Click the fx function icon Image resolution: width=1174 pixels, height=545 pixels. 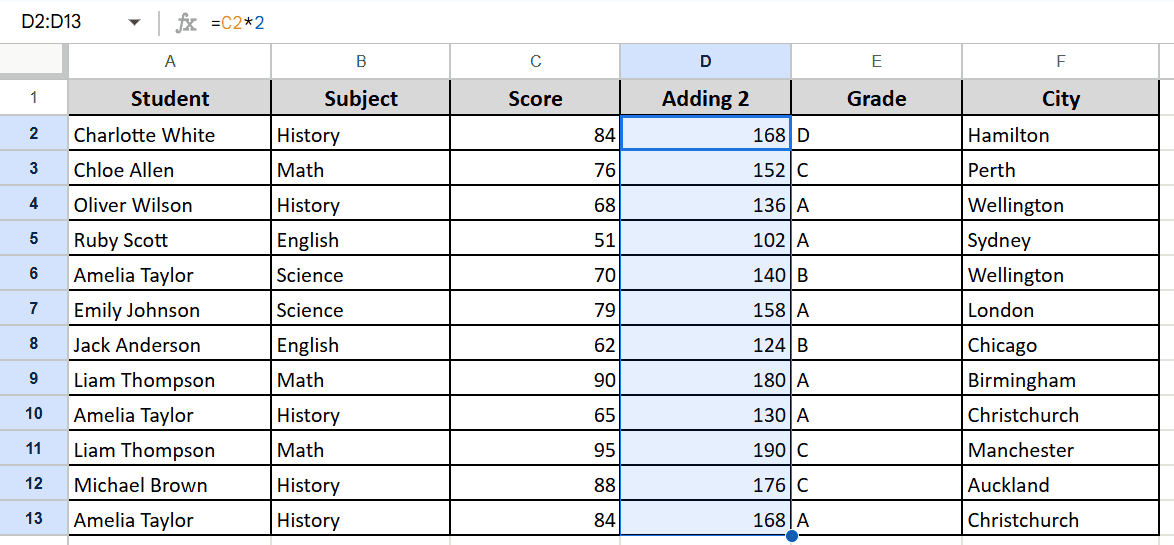point(186,23)
